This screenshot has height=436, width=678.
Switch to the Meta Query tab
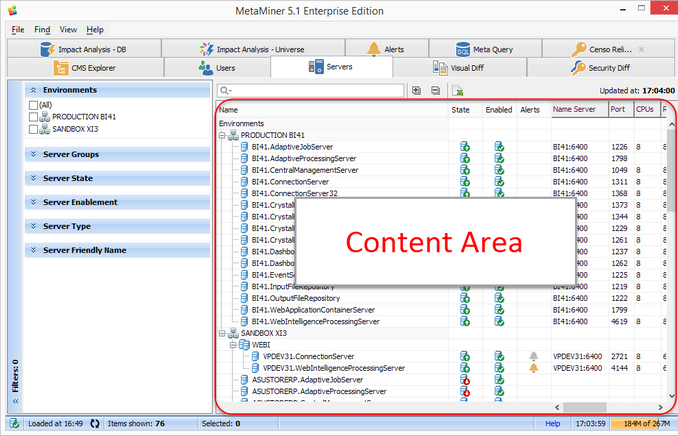tap(485, 49)
